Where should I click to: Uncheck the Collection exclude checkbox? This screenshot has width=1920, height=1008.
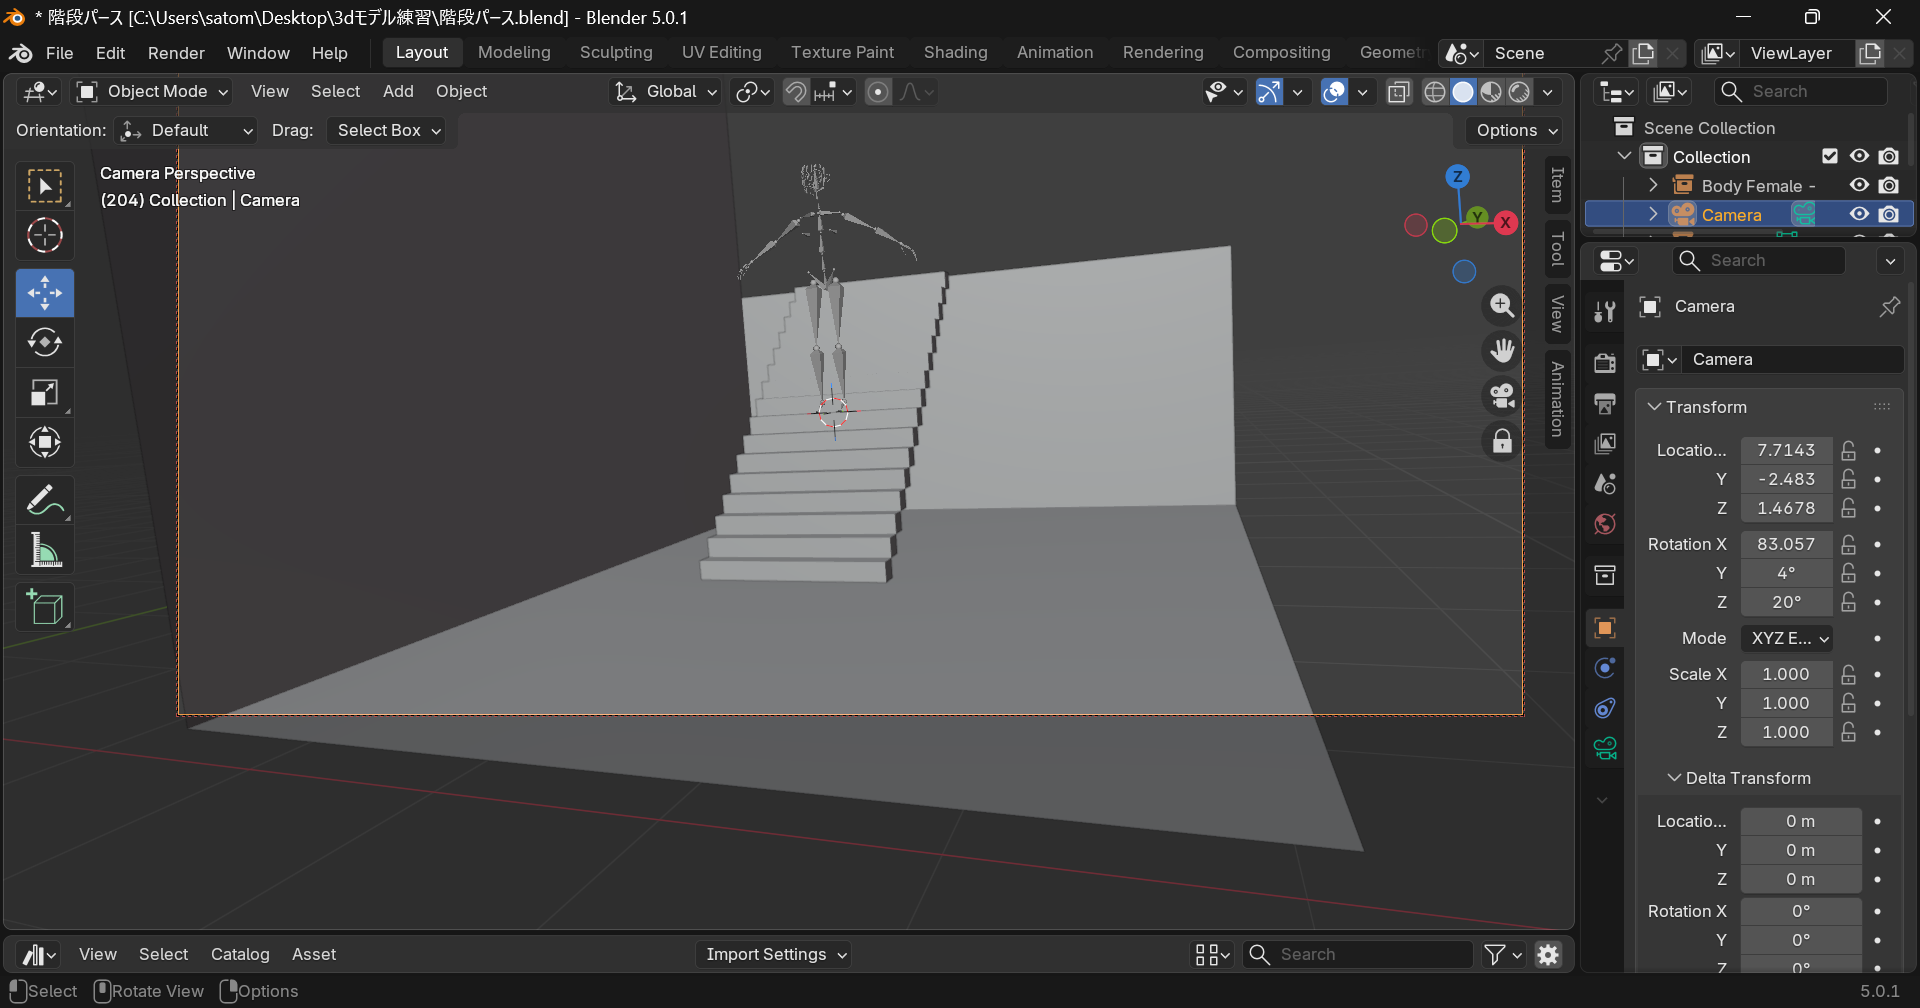pos(1830,156)
